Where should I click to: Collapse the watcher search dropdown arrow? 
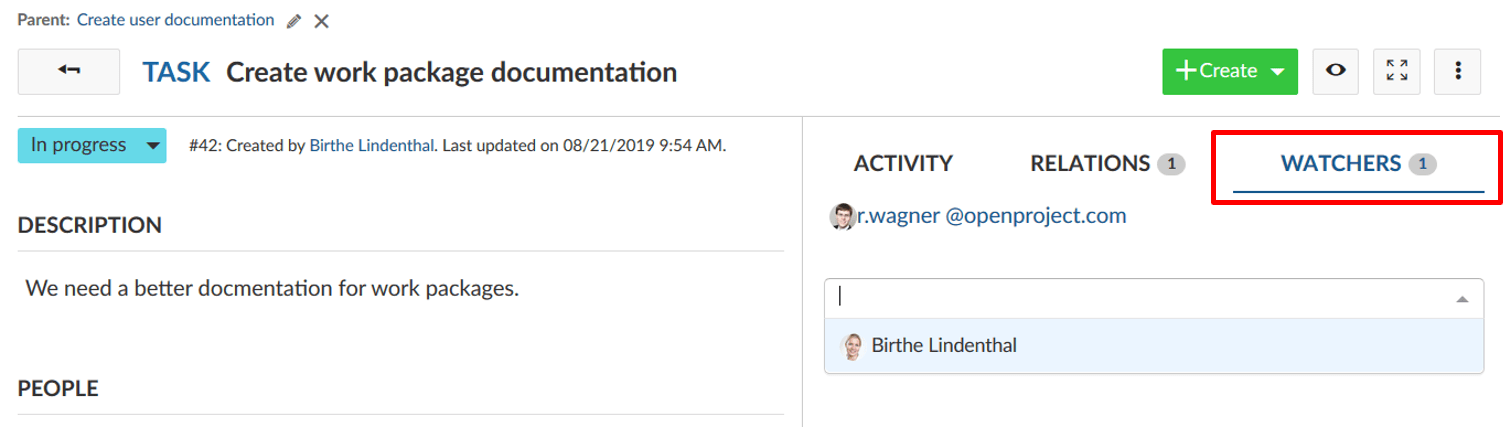(1462, 299)
